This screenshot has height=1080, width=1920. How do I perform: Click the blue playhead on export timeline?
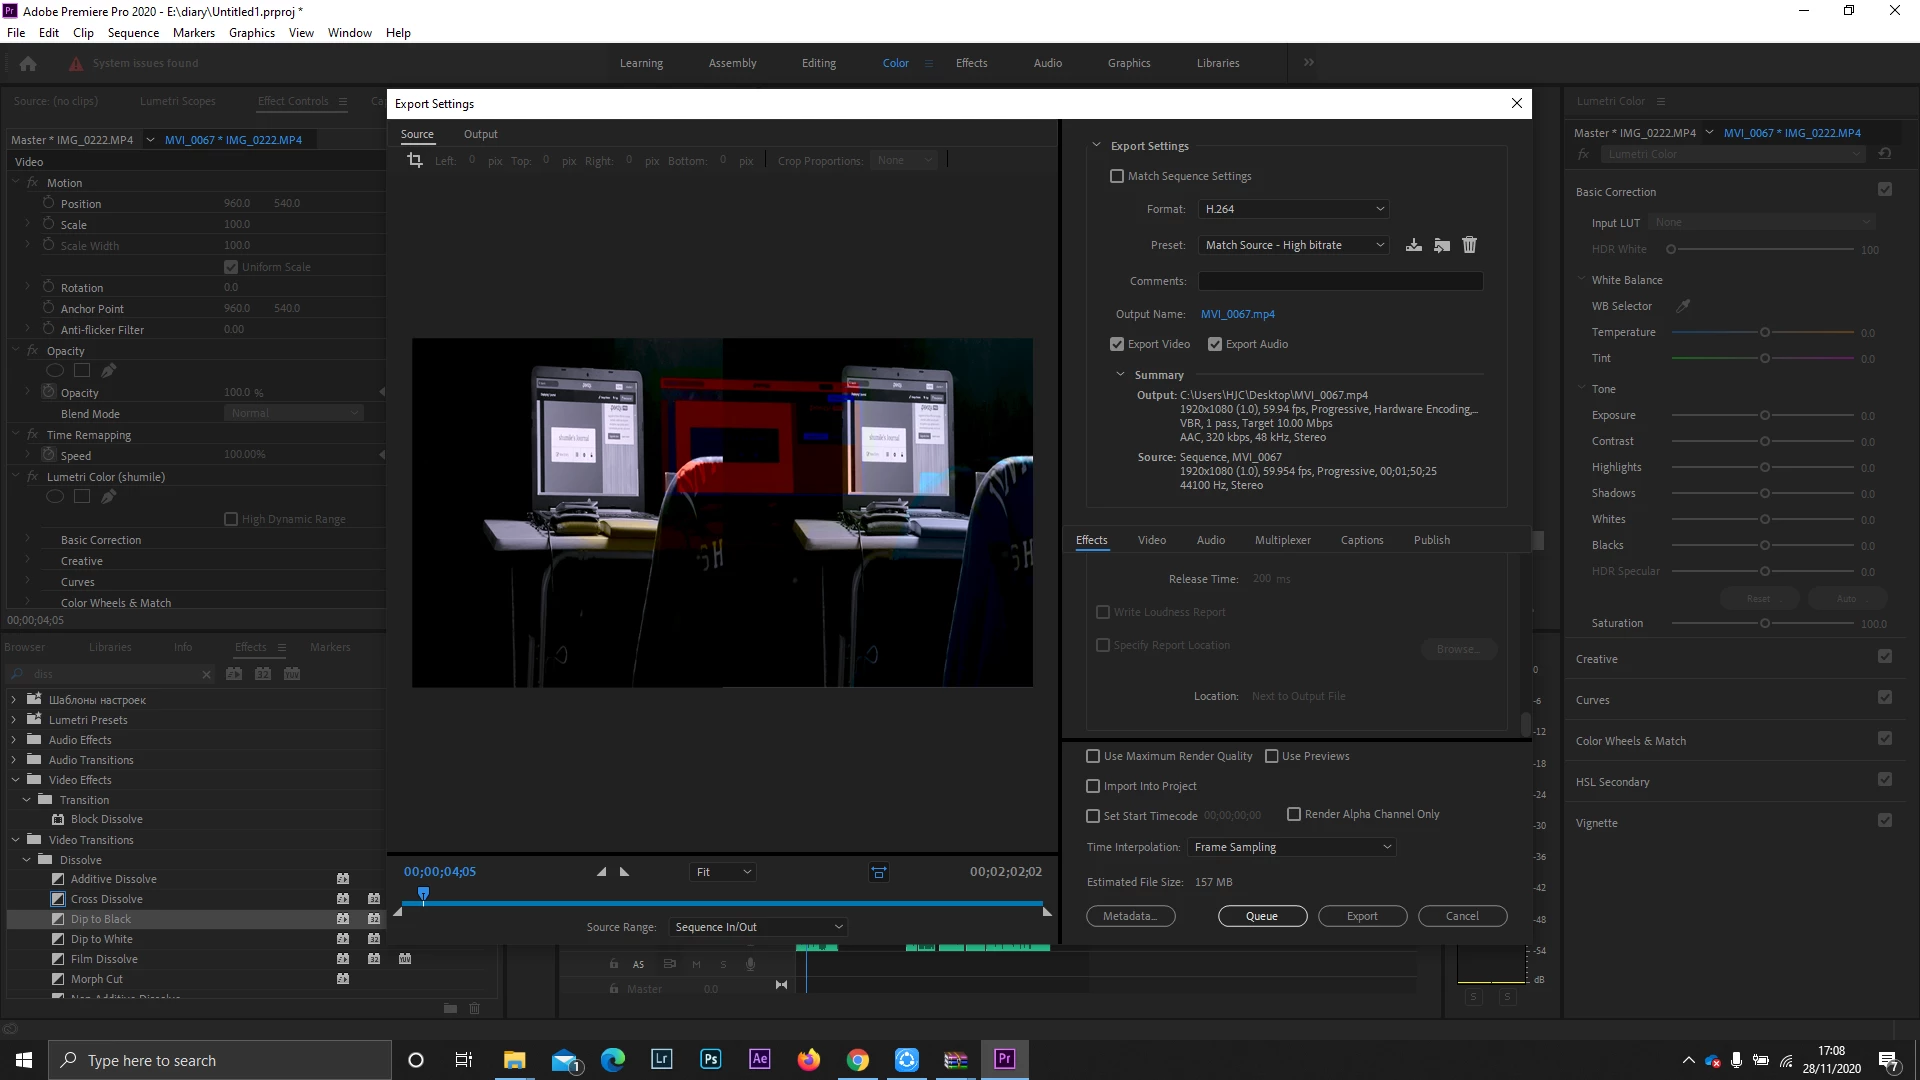tap(423, 893)
